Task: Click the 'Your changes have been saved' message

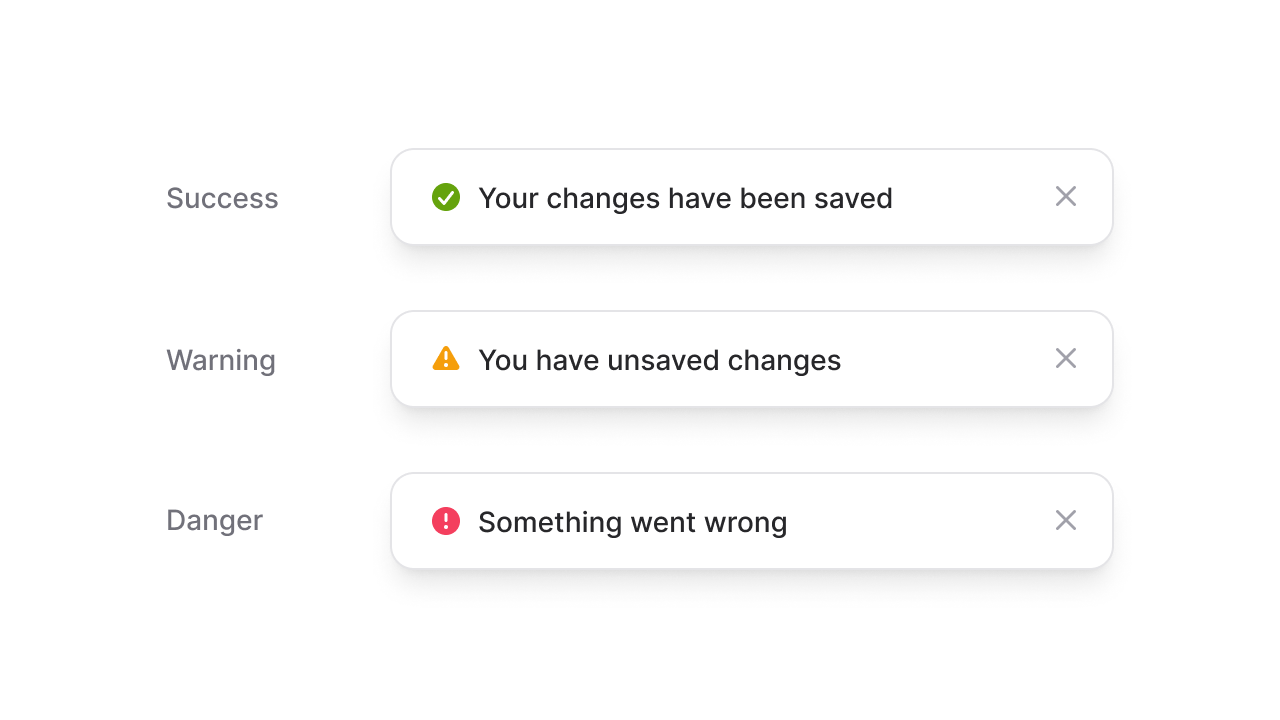Action: [685, 198]
